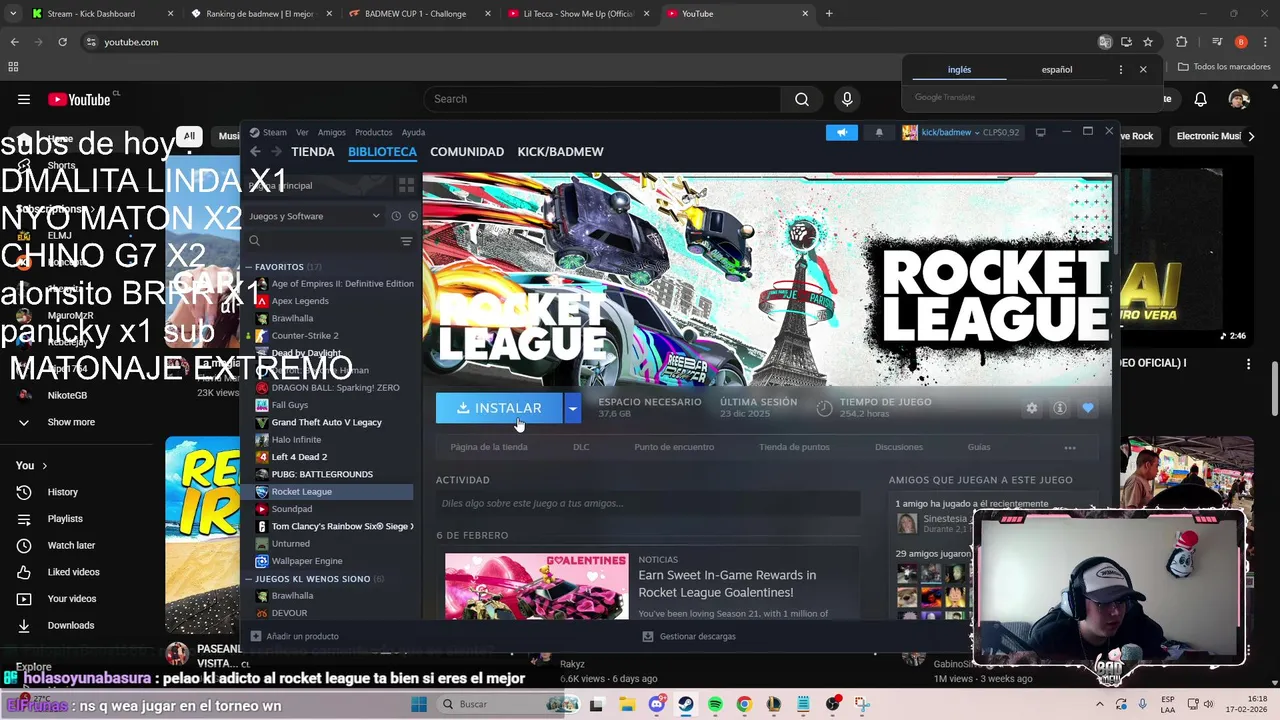Viewport: 1280px width, 720px height.
Task: Open the DLC link
Action: 581,447
